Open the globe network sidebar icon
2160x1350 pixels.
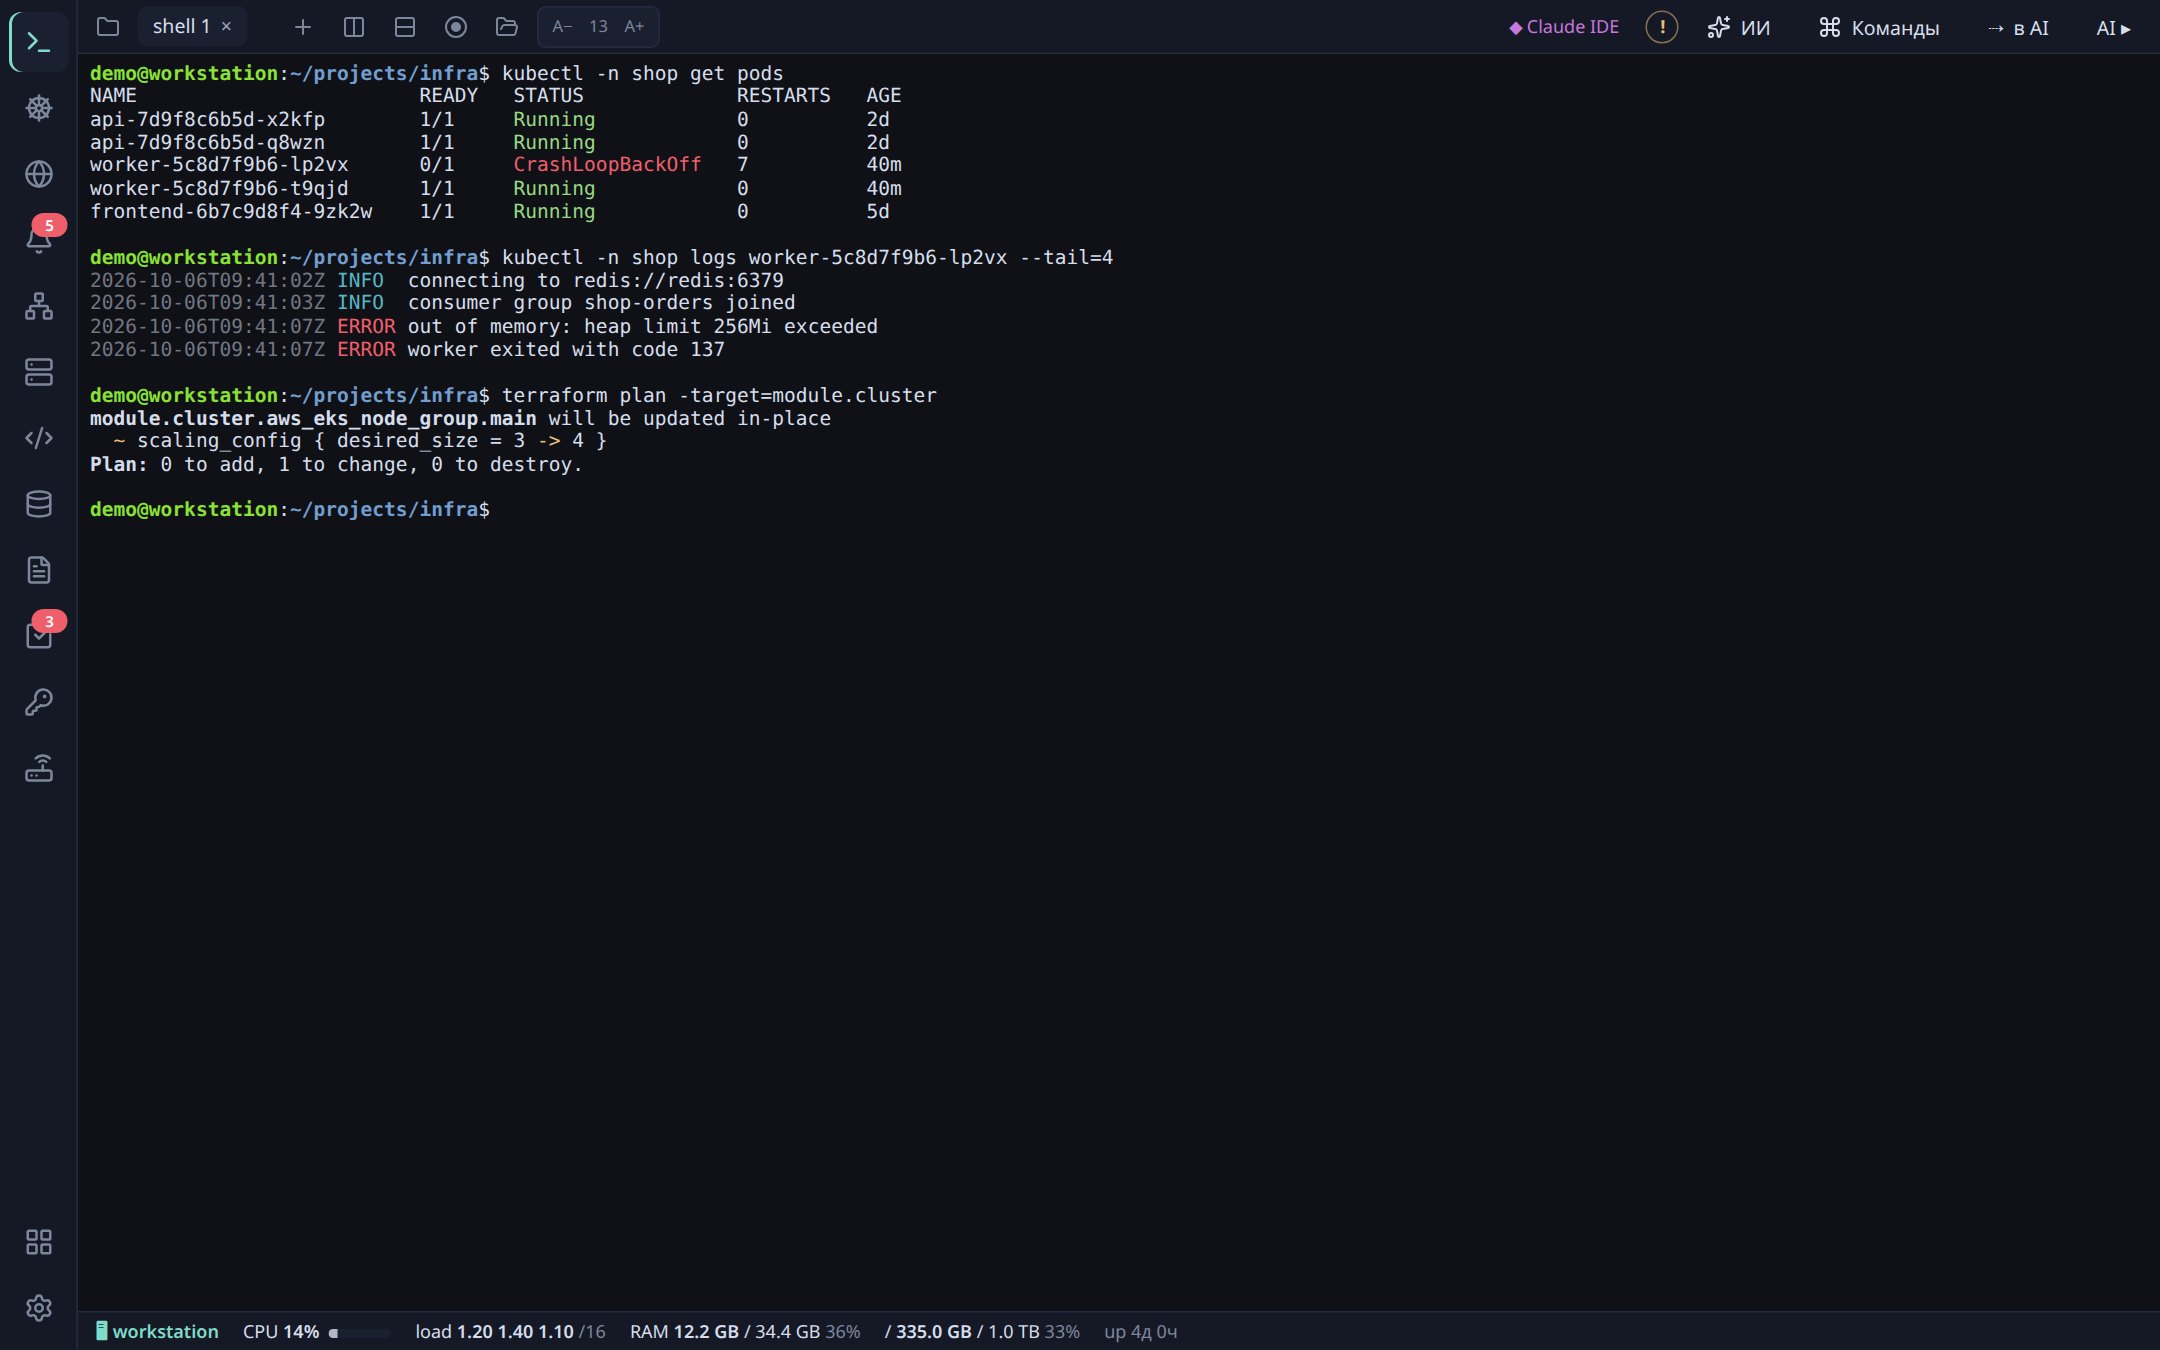39,174
